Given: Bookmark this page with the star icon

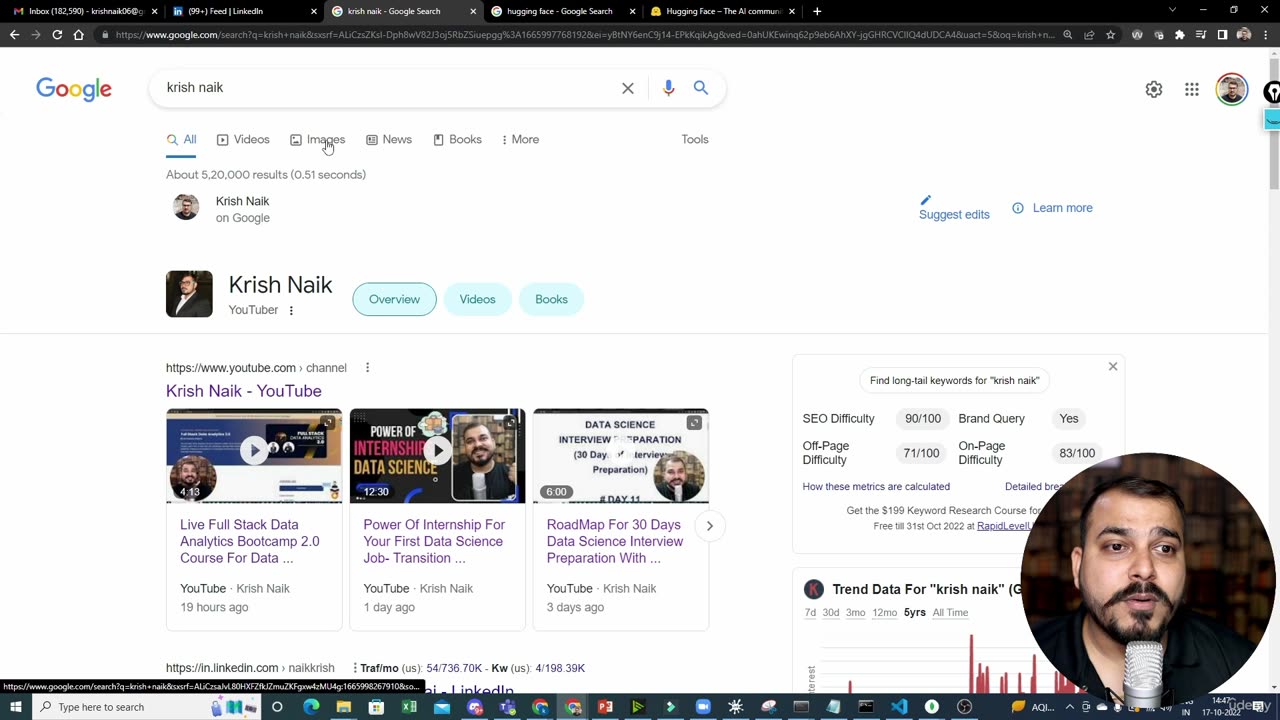Looking at the screenshot, I should click(x=1110, y=35).
